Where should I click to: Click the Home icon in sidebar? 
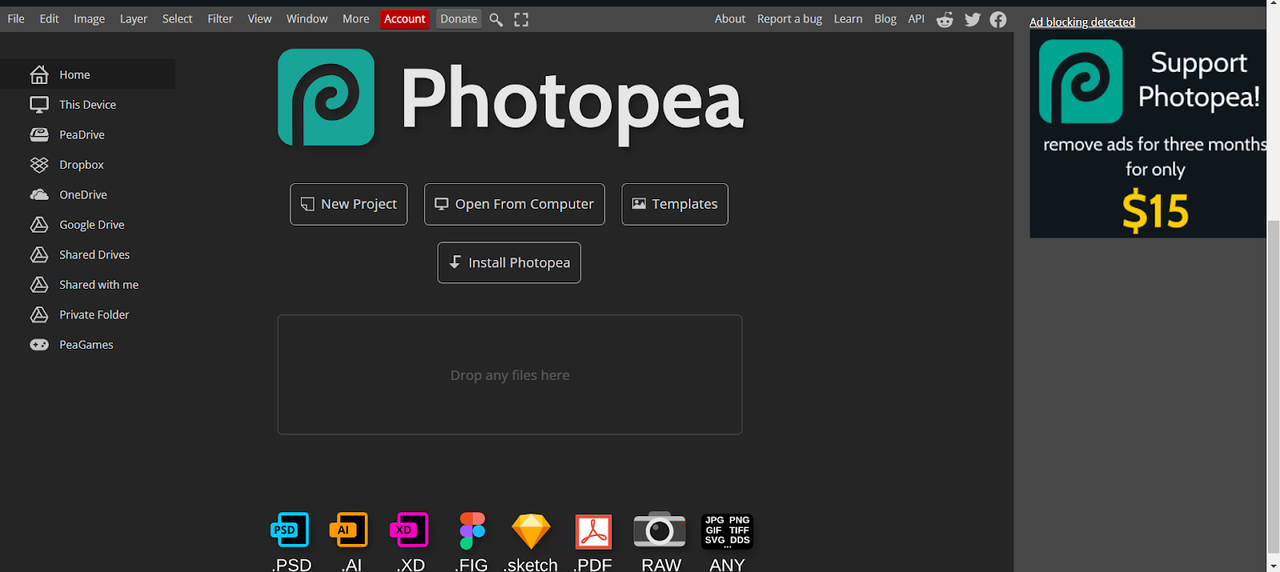pyautogui.click(x=39, y=74)
